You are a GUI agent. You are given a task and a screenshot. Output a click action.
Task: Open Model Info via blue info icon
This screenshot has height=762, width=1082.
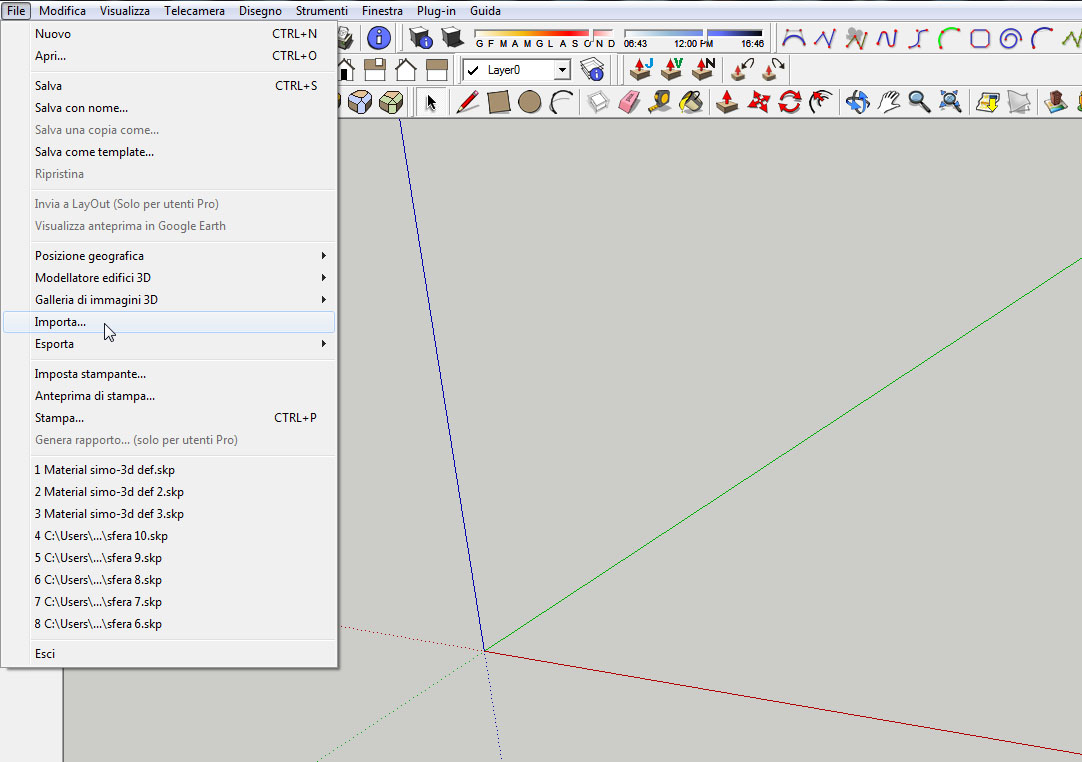(379, 37)
